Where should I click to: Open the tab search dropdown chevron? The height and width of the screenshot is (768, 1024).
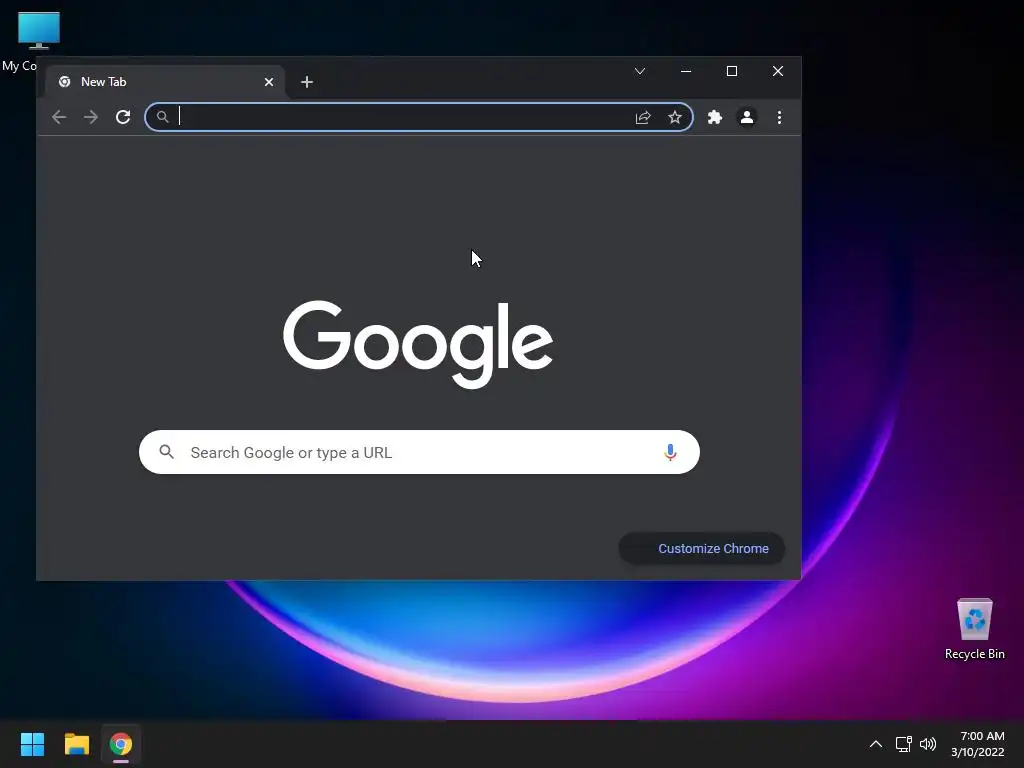(x=640, y=71)
